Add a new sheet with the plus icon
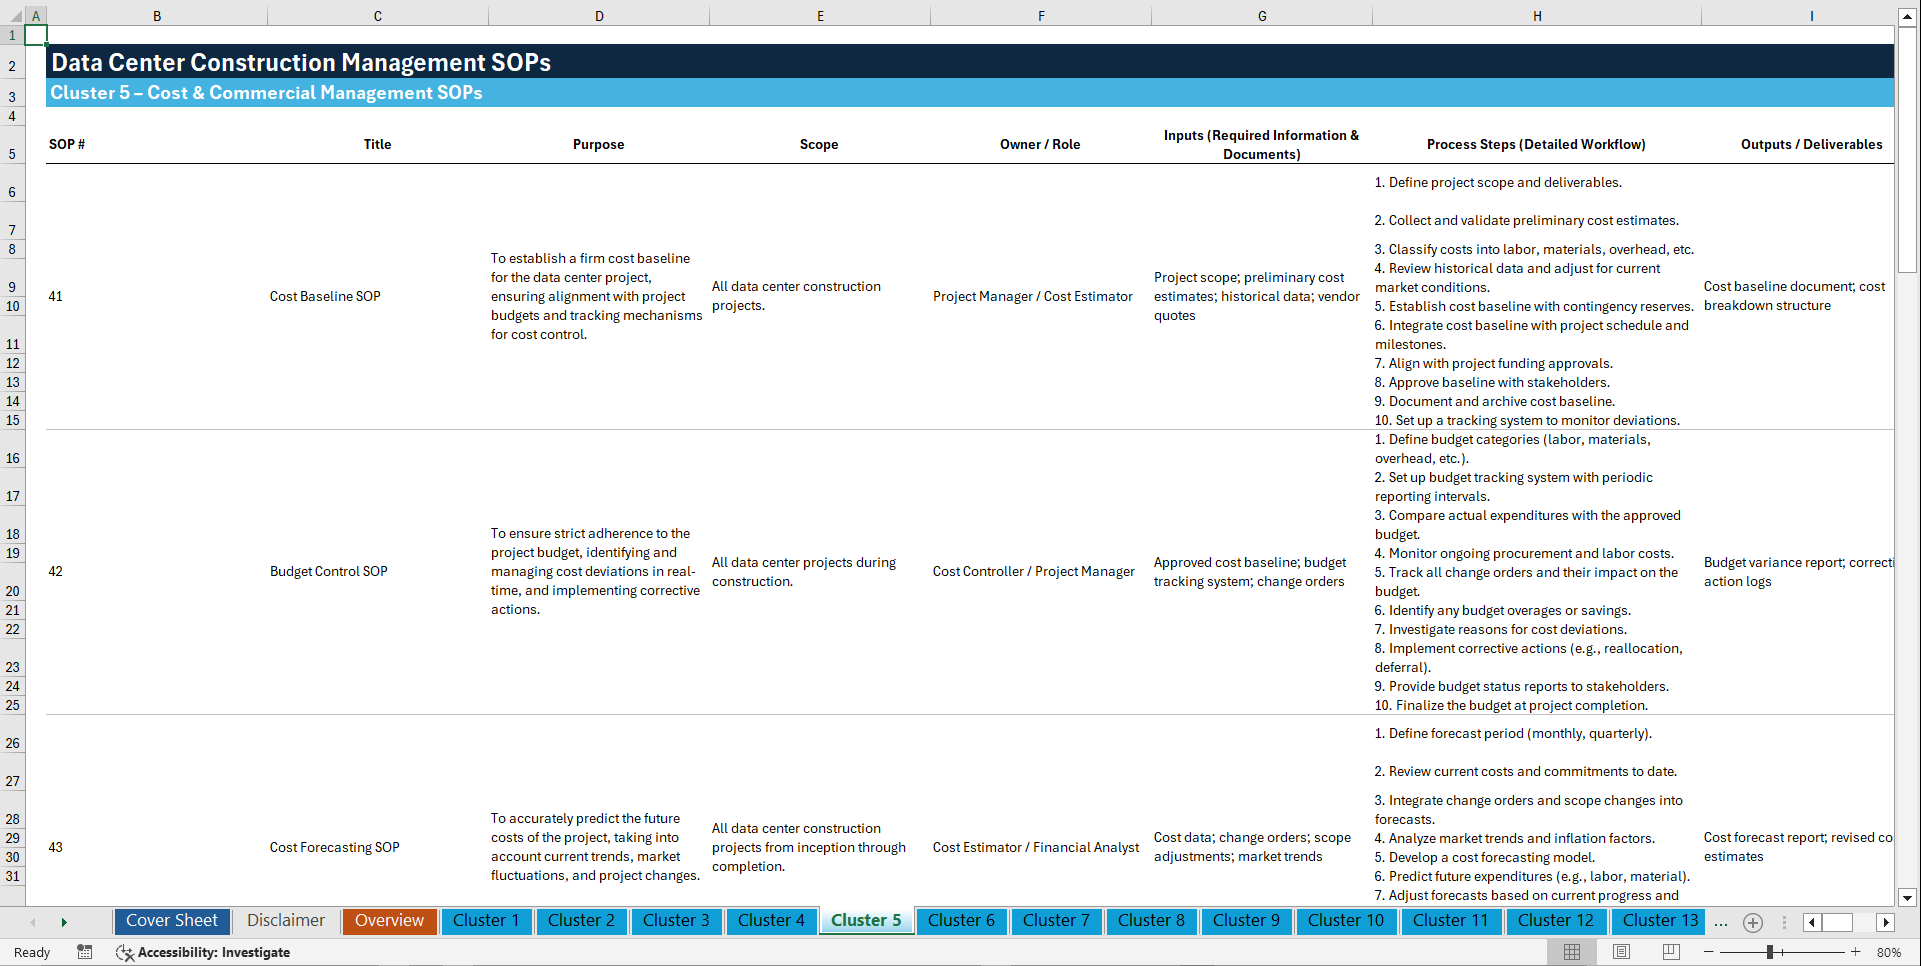Image resolution: width=1921 pixels, height=966 pixels. click(x=1752, y=922)
